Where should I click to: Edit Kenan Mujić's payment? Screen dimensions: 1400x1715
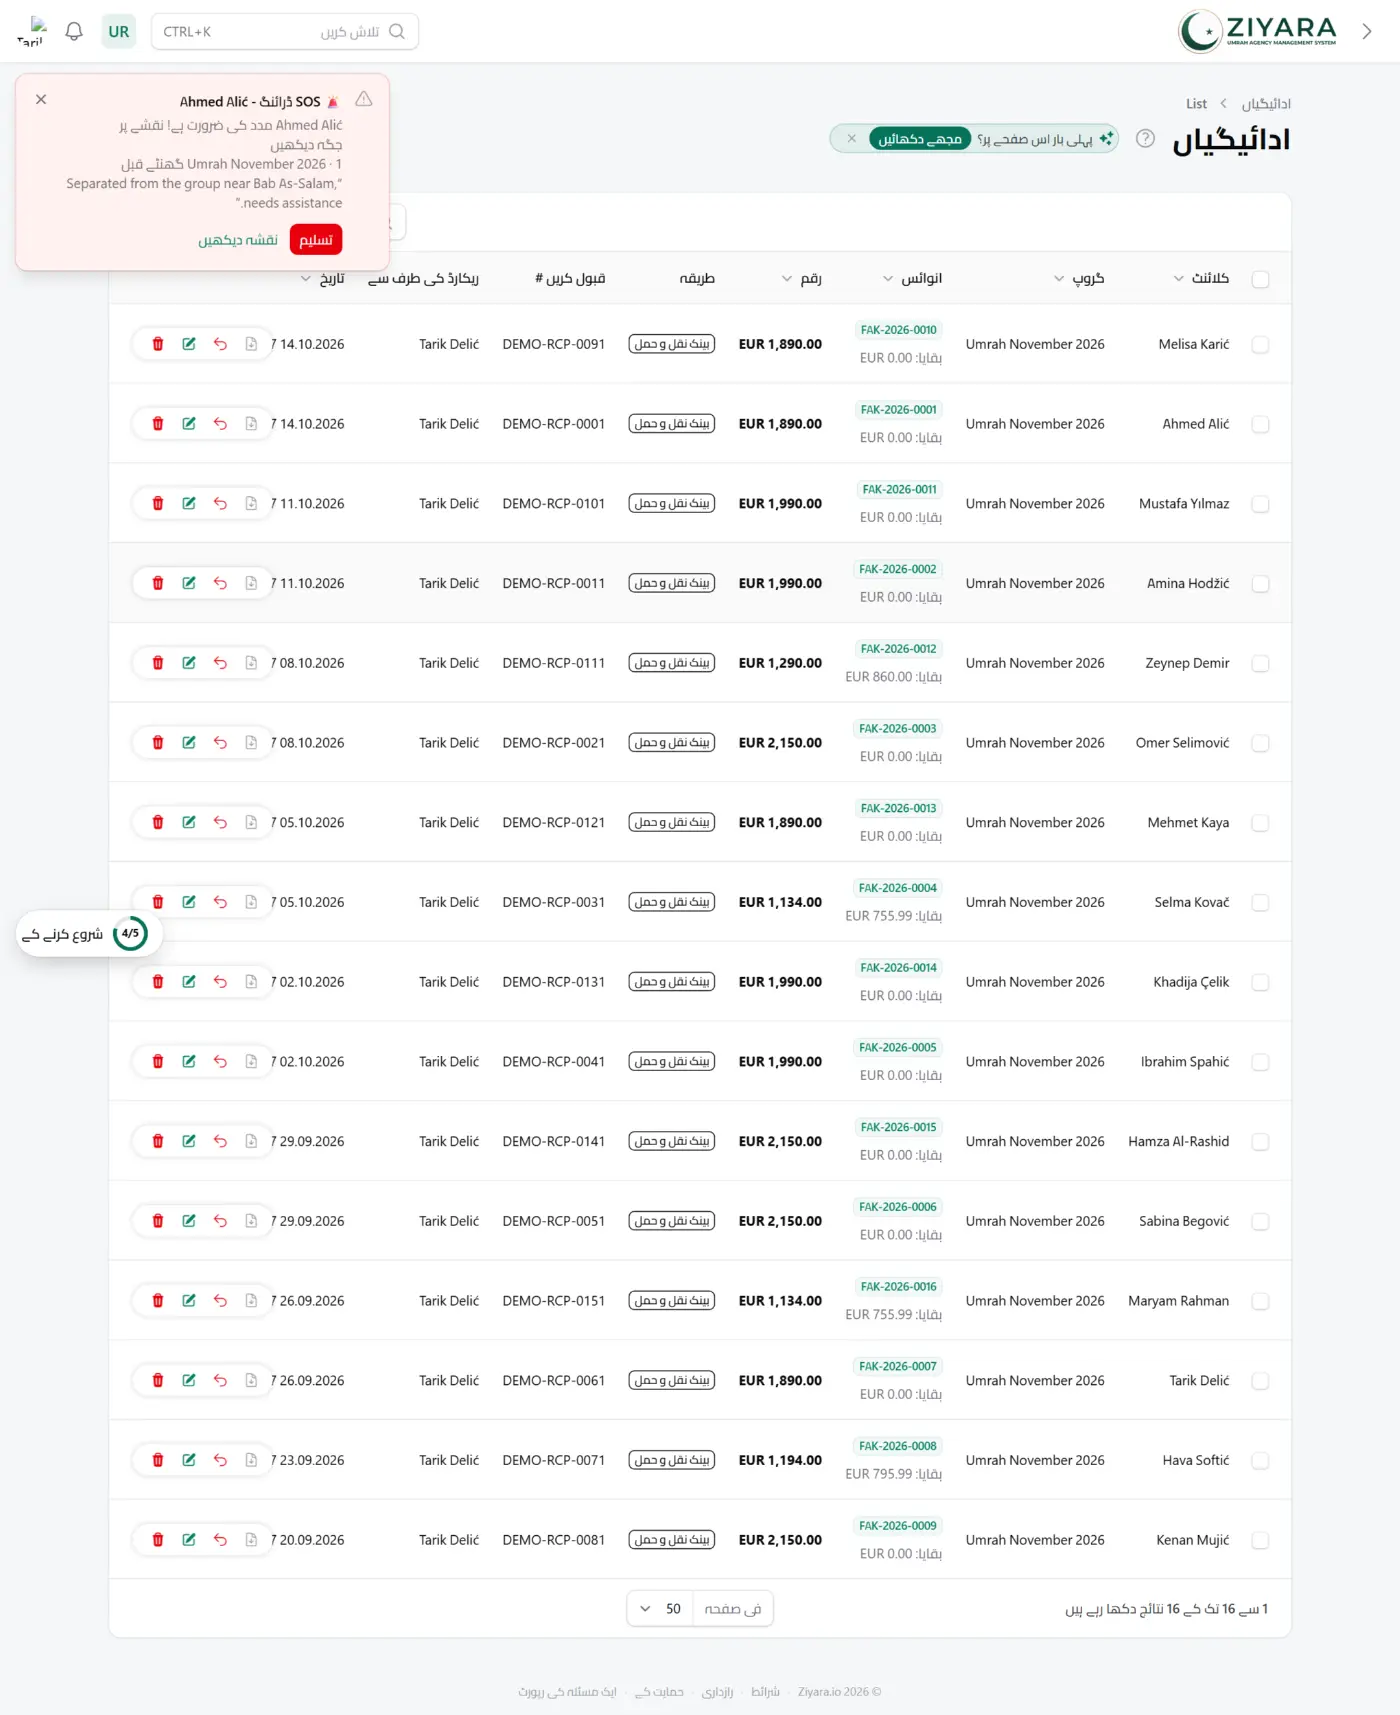189,1540
